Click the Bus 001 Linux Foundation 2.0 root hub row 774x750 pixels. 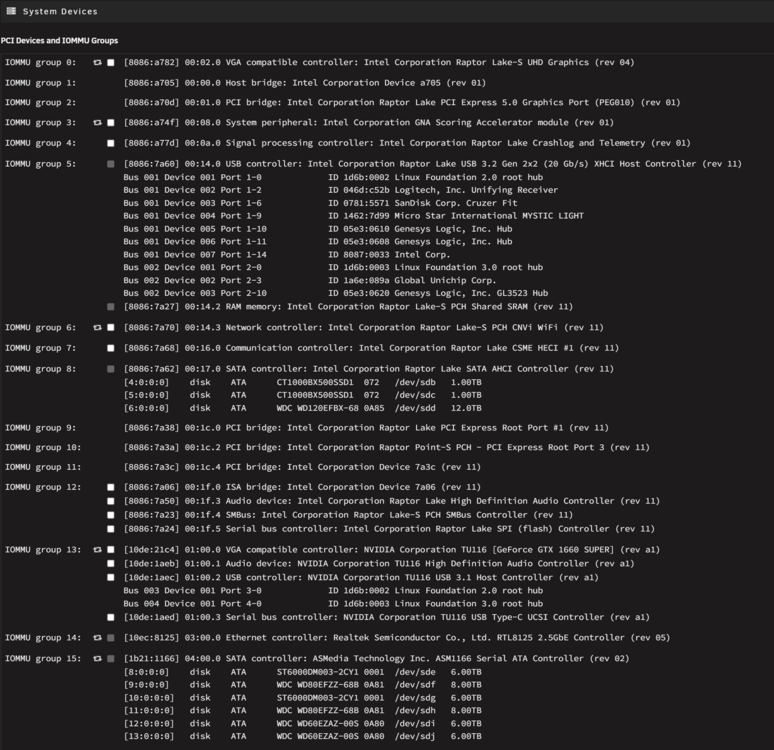(333, 177)
